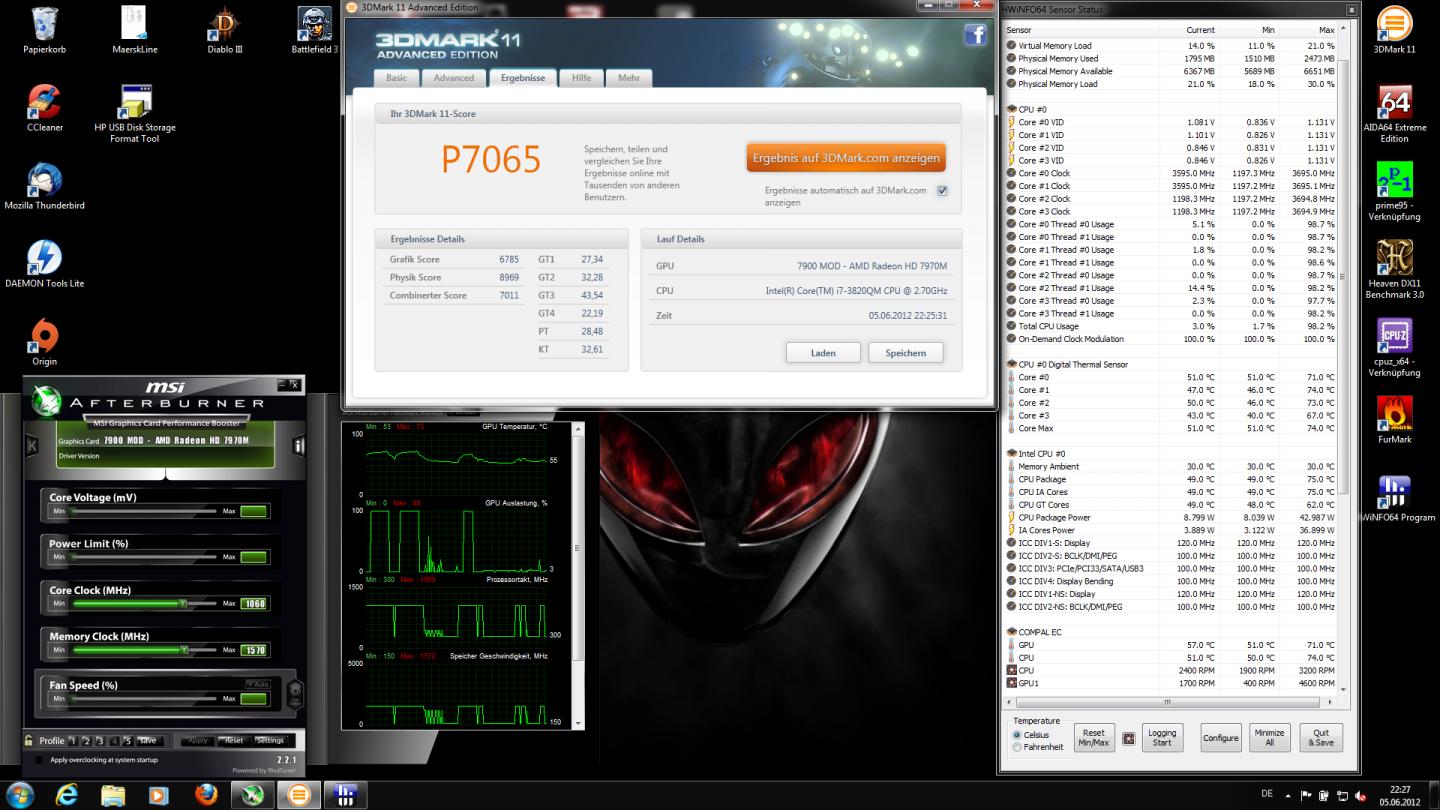Click the Core Clock value field showing 1060

(255, 604)
